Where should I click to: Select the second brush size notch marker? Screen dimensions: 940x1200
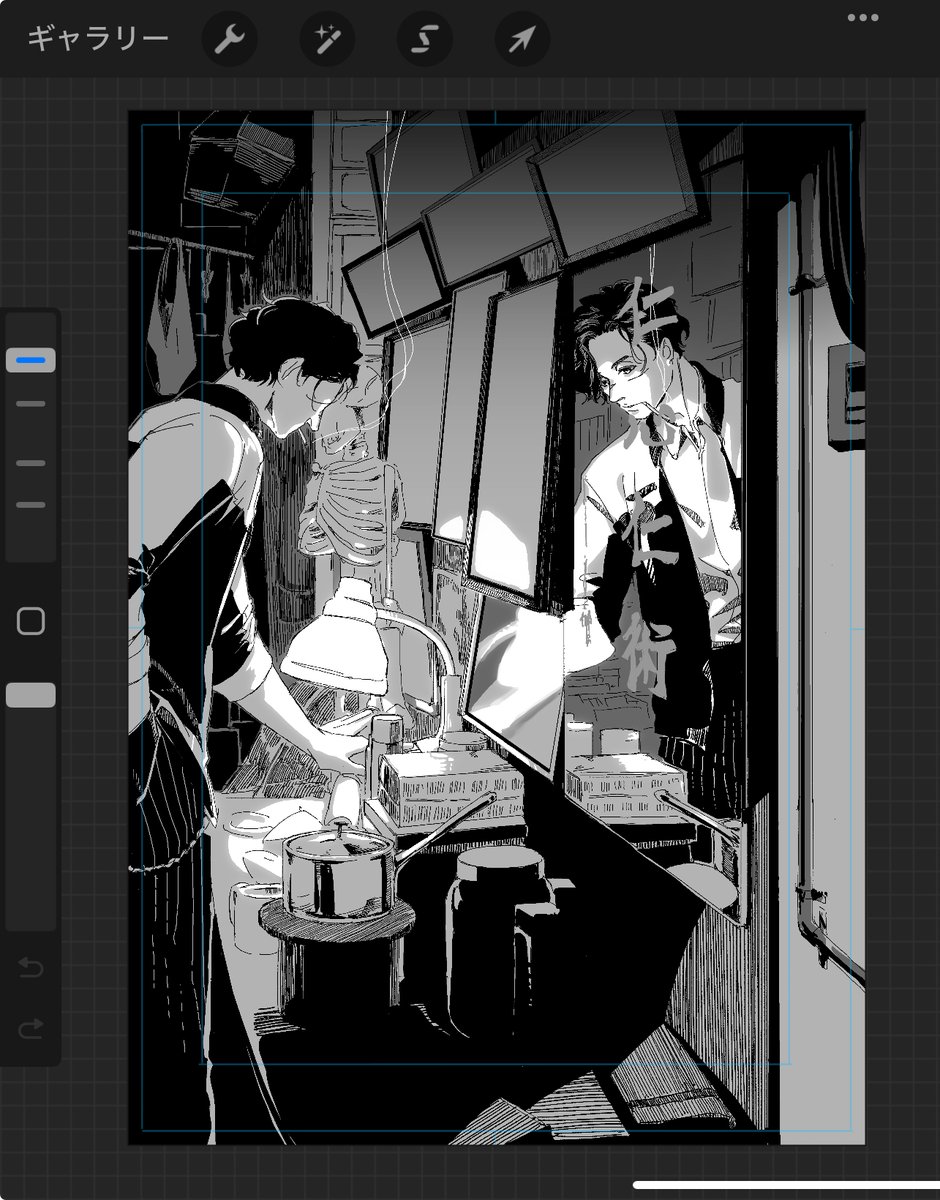pos(31,404)
